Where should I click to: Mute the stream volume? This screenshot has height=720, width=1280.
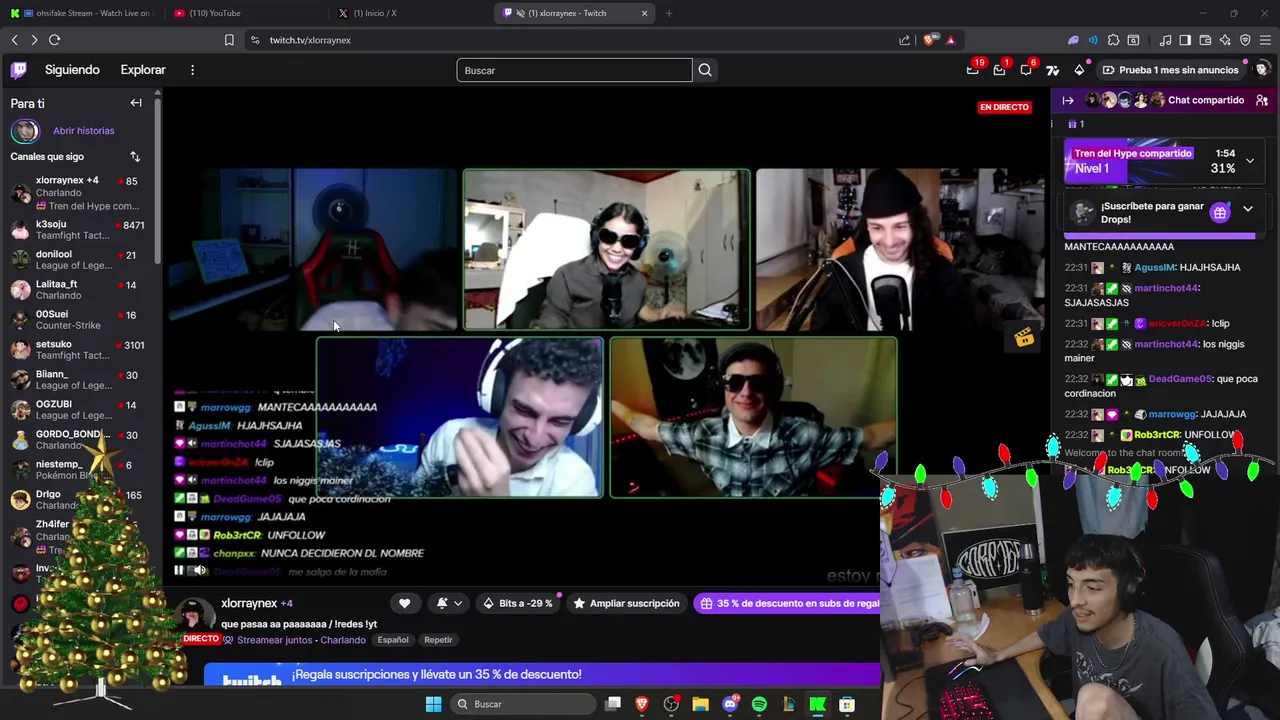coord(199,570)
